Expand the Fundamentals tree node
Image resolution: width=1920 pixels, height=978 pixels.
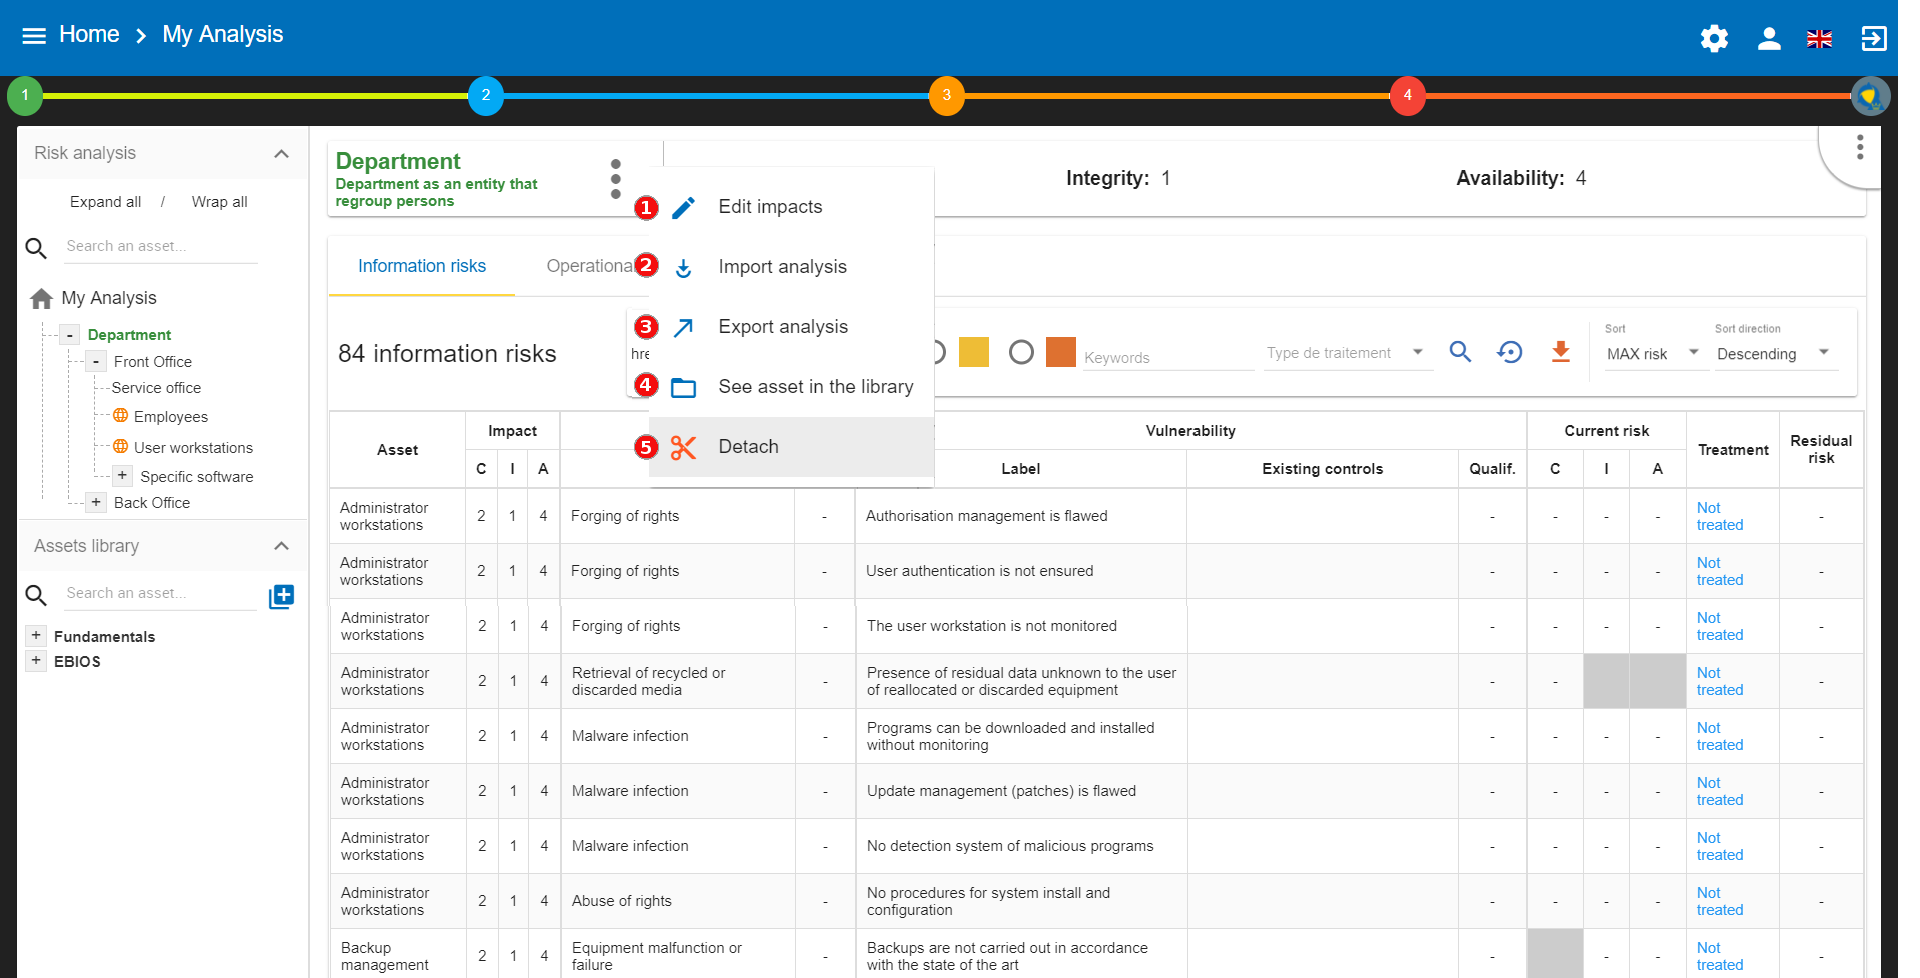[x=36, y=635]
